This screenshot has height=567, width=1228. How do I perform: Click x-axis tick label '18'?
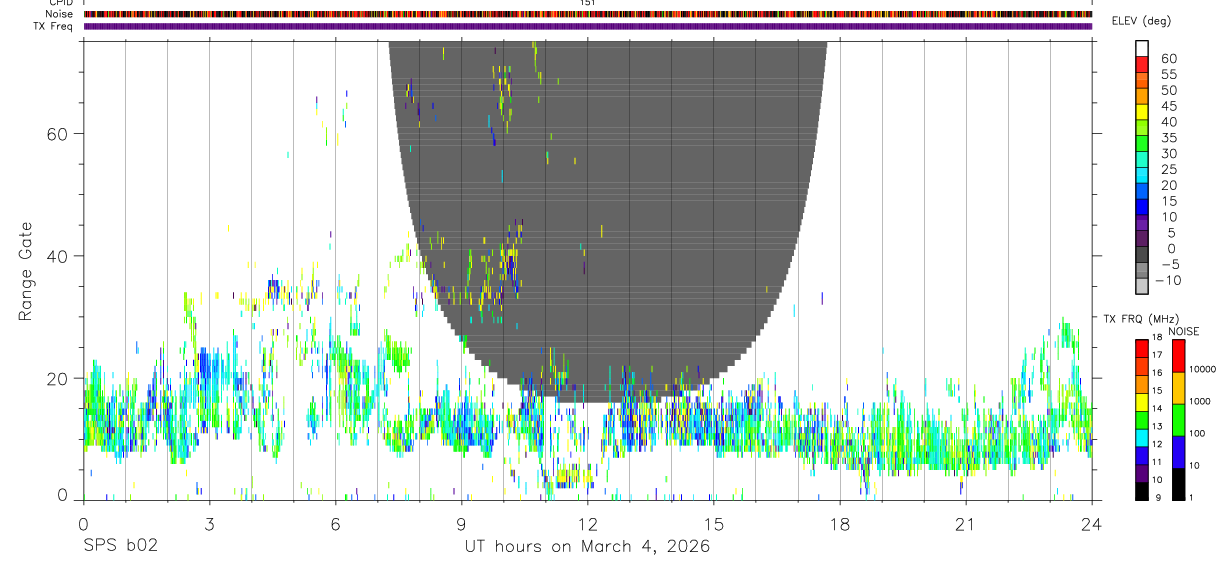pyautogui.click(x=839, y=524)
